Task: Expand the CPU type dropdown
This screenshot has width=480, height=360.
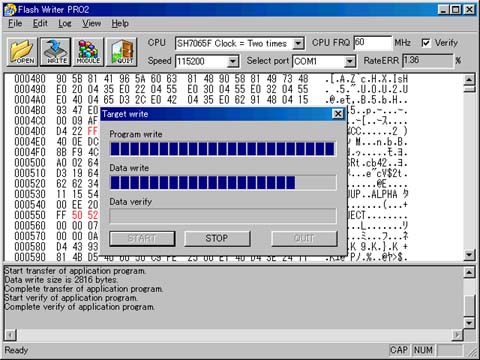Action: click(x=299, y=44)
